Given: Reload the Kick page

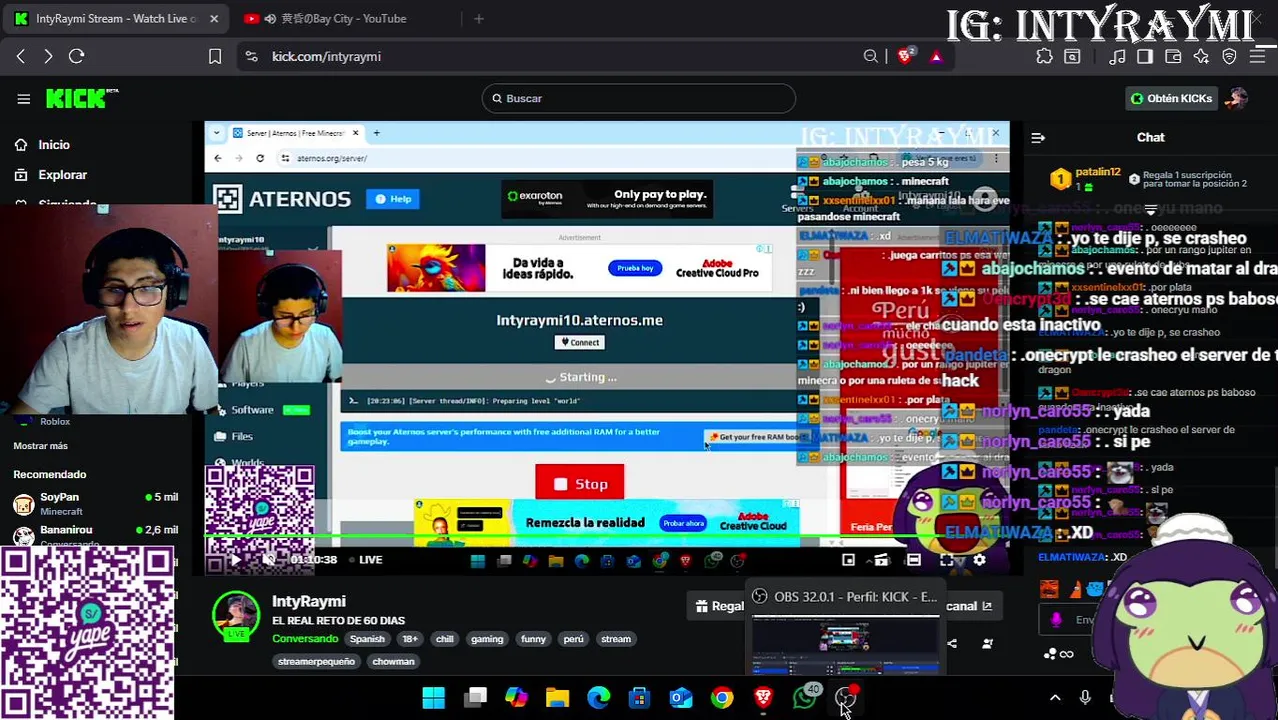Looking at the screenshot, I should (x=76, y=57).
